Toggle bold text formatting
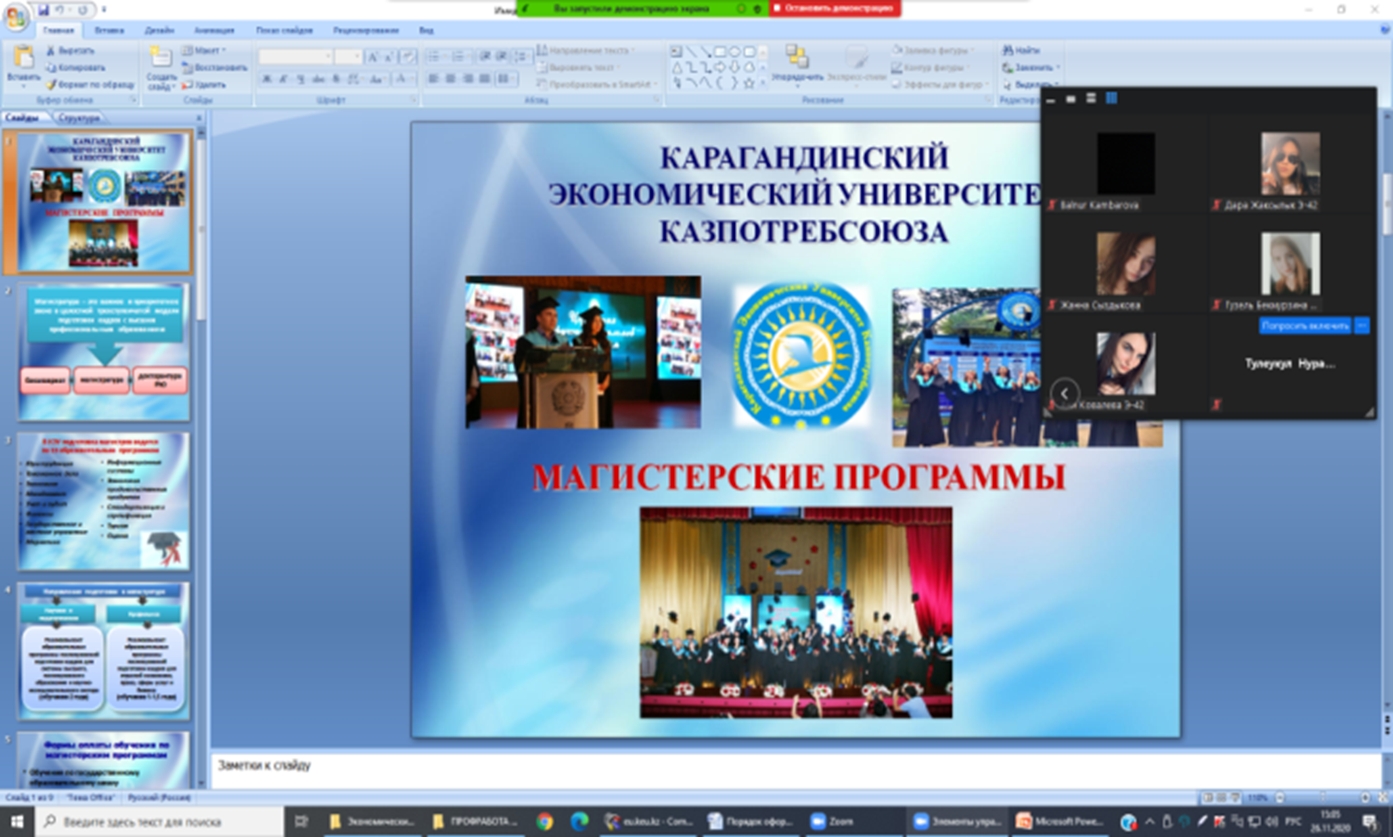1393x837 pixels. pos(267,79)
